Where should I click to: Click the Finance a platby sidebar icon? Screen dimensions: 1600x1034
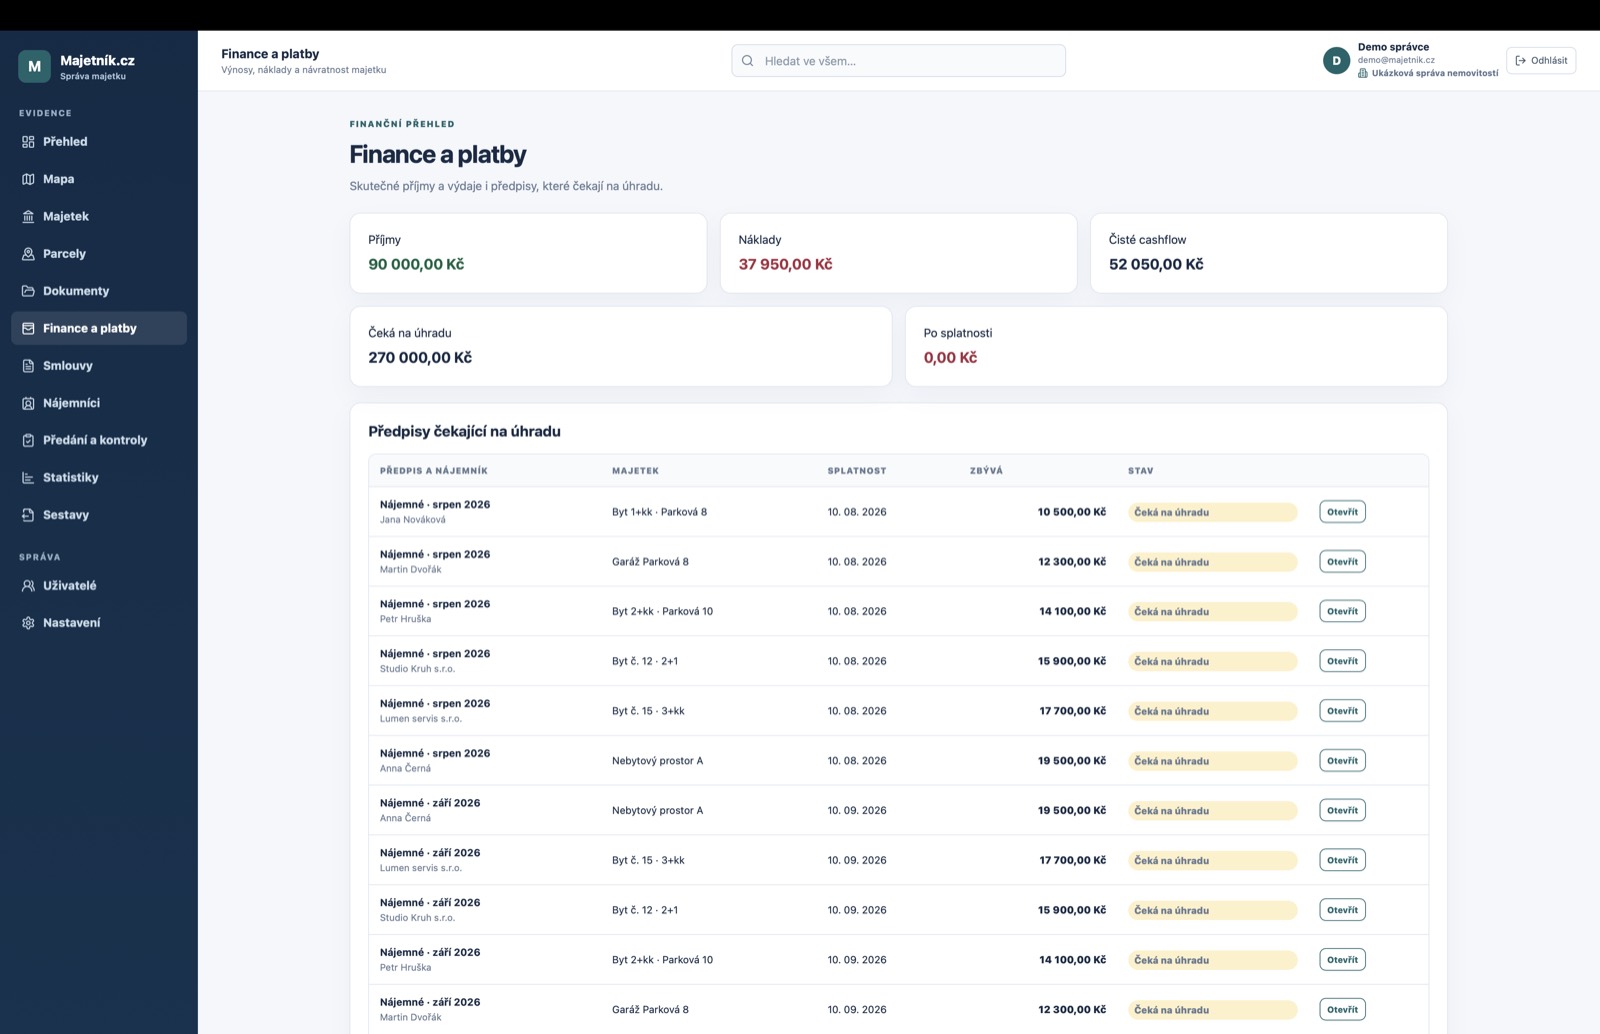28,328
